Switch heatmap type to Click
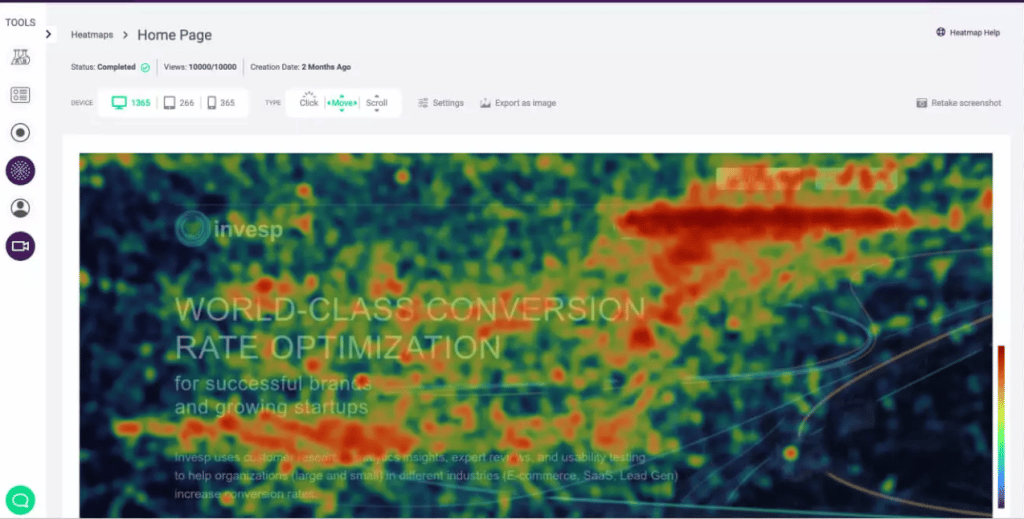The height and width of the screenshot is (519, 1024). (x=309, y=102)
